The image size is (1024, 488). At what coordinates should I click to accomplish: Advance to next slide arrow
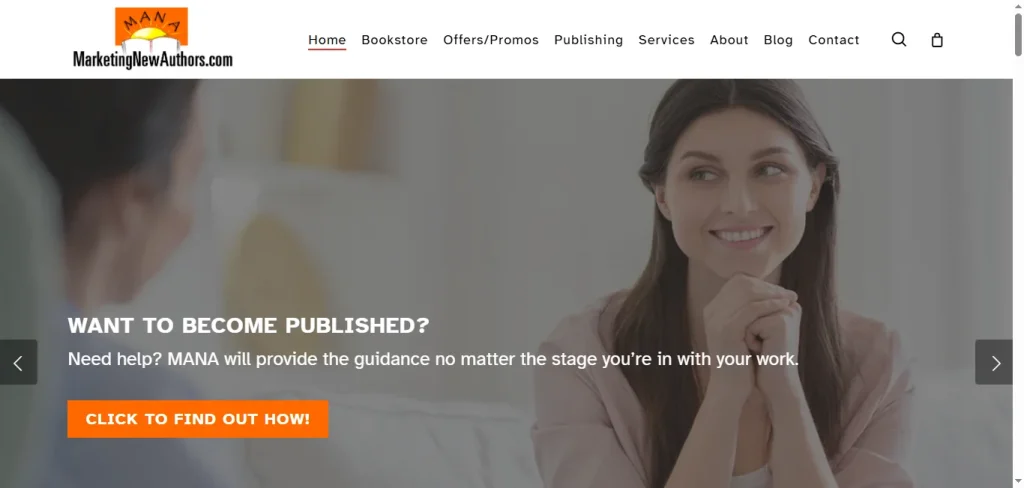[994, 363]
